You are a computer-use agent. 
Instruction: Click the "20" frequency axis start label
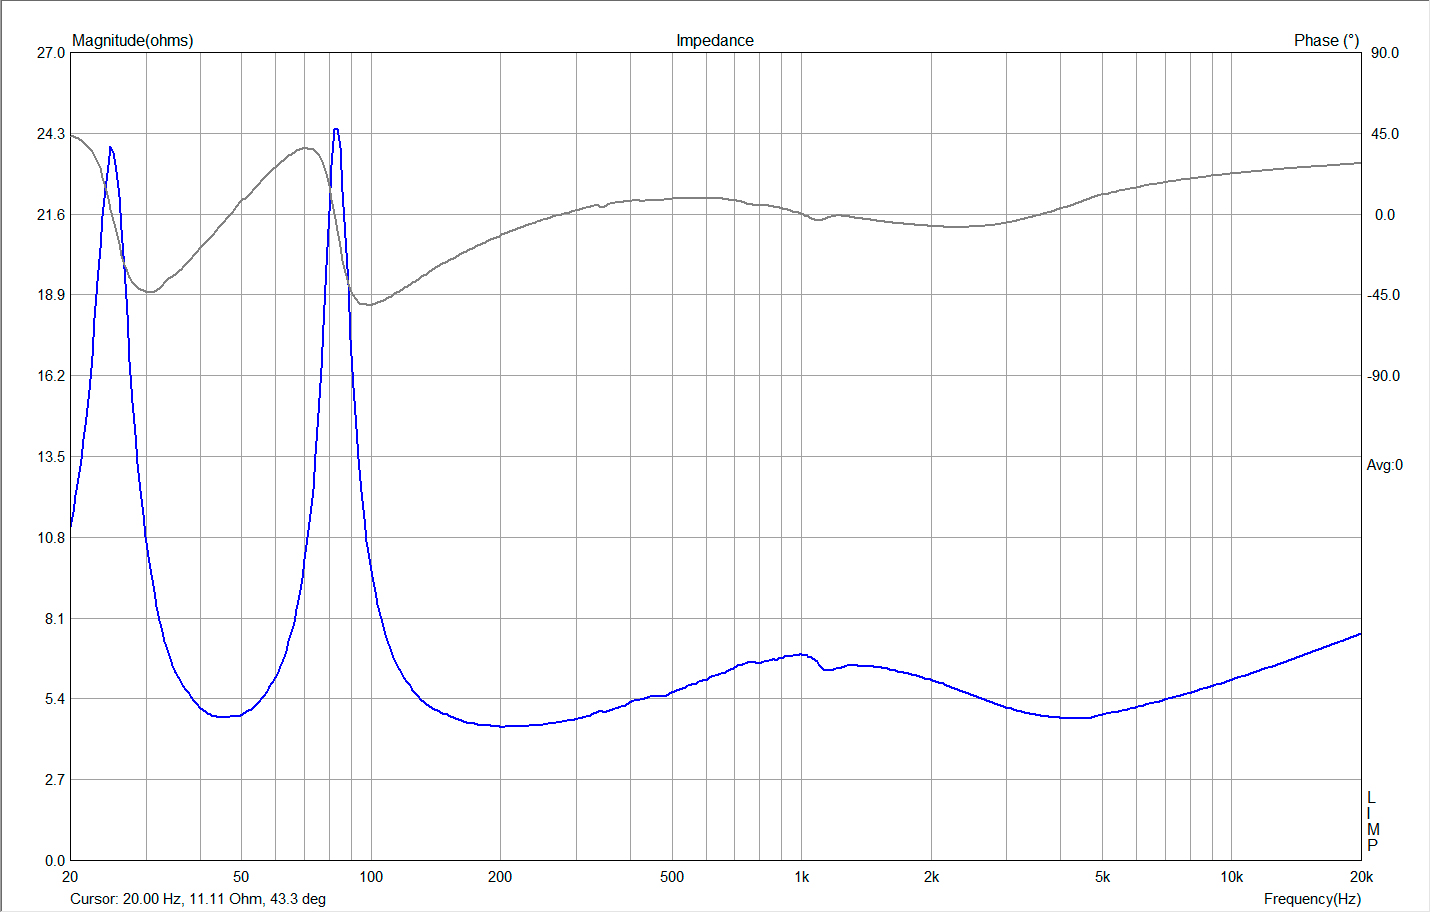click(x=70, y=877)
